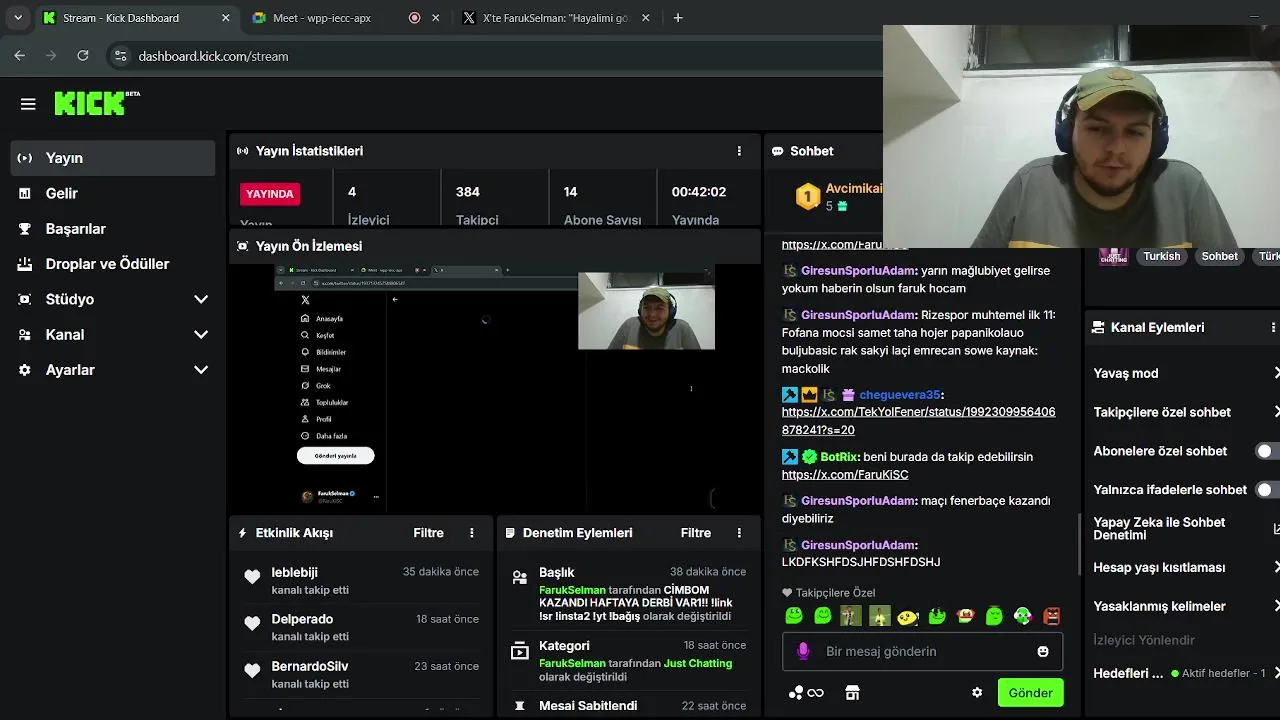Image resolution: width=1280 pixels, height=720 pixels.
Task: Select Yayın in the sidebar
Action: tap(113, 158)
